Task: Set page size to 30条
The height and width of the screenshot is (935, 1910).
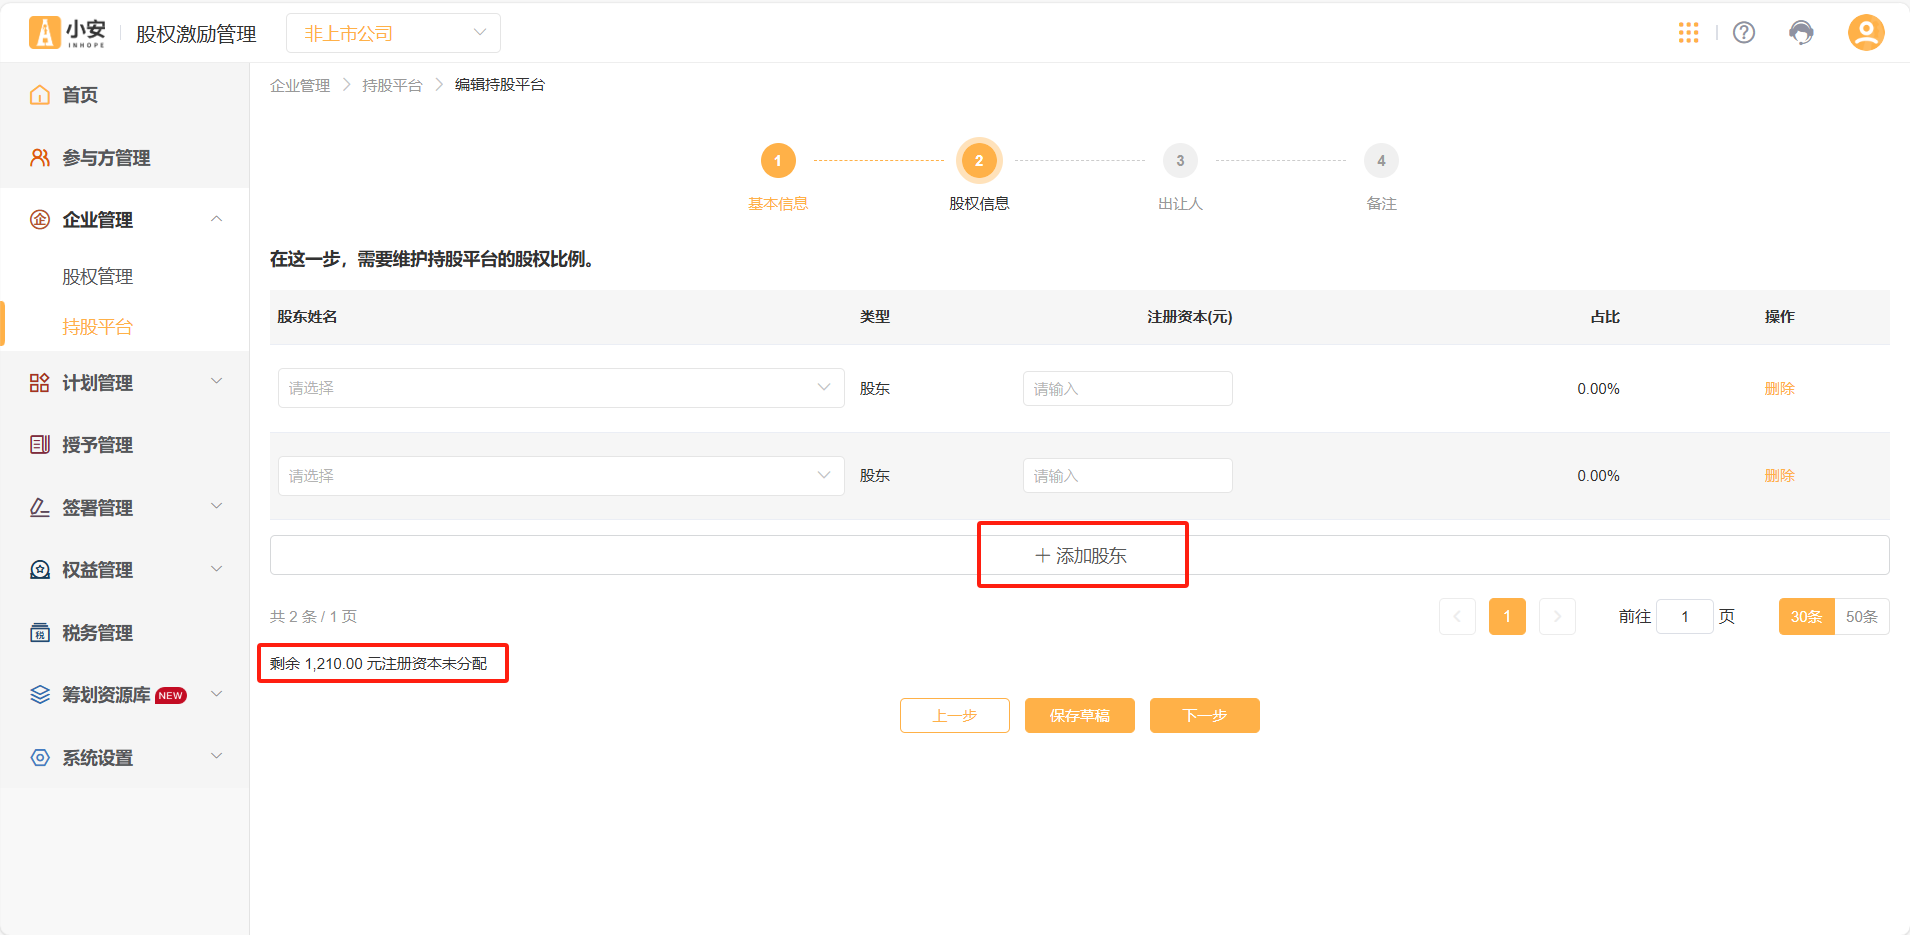Action: point(1806,616)
